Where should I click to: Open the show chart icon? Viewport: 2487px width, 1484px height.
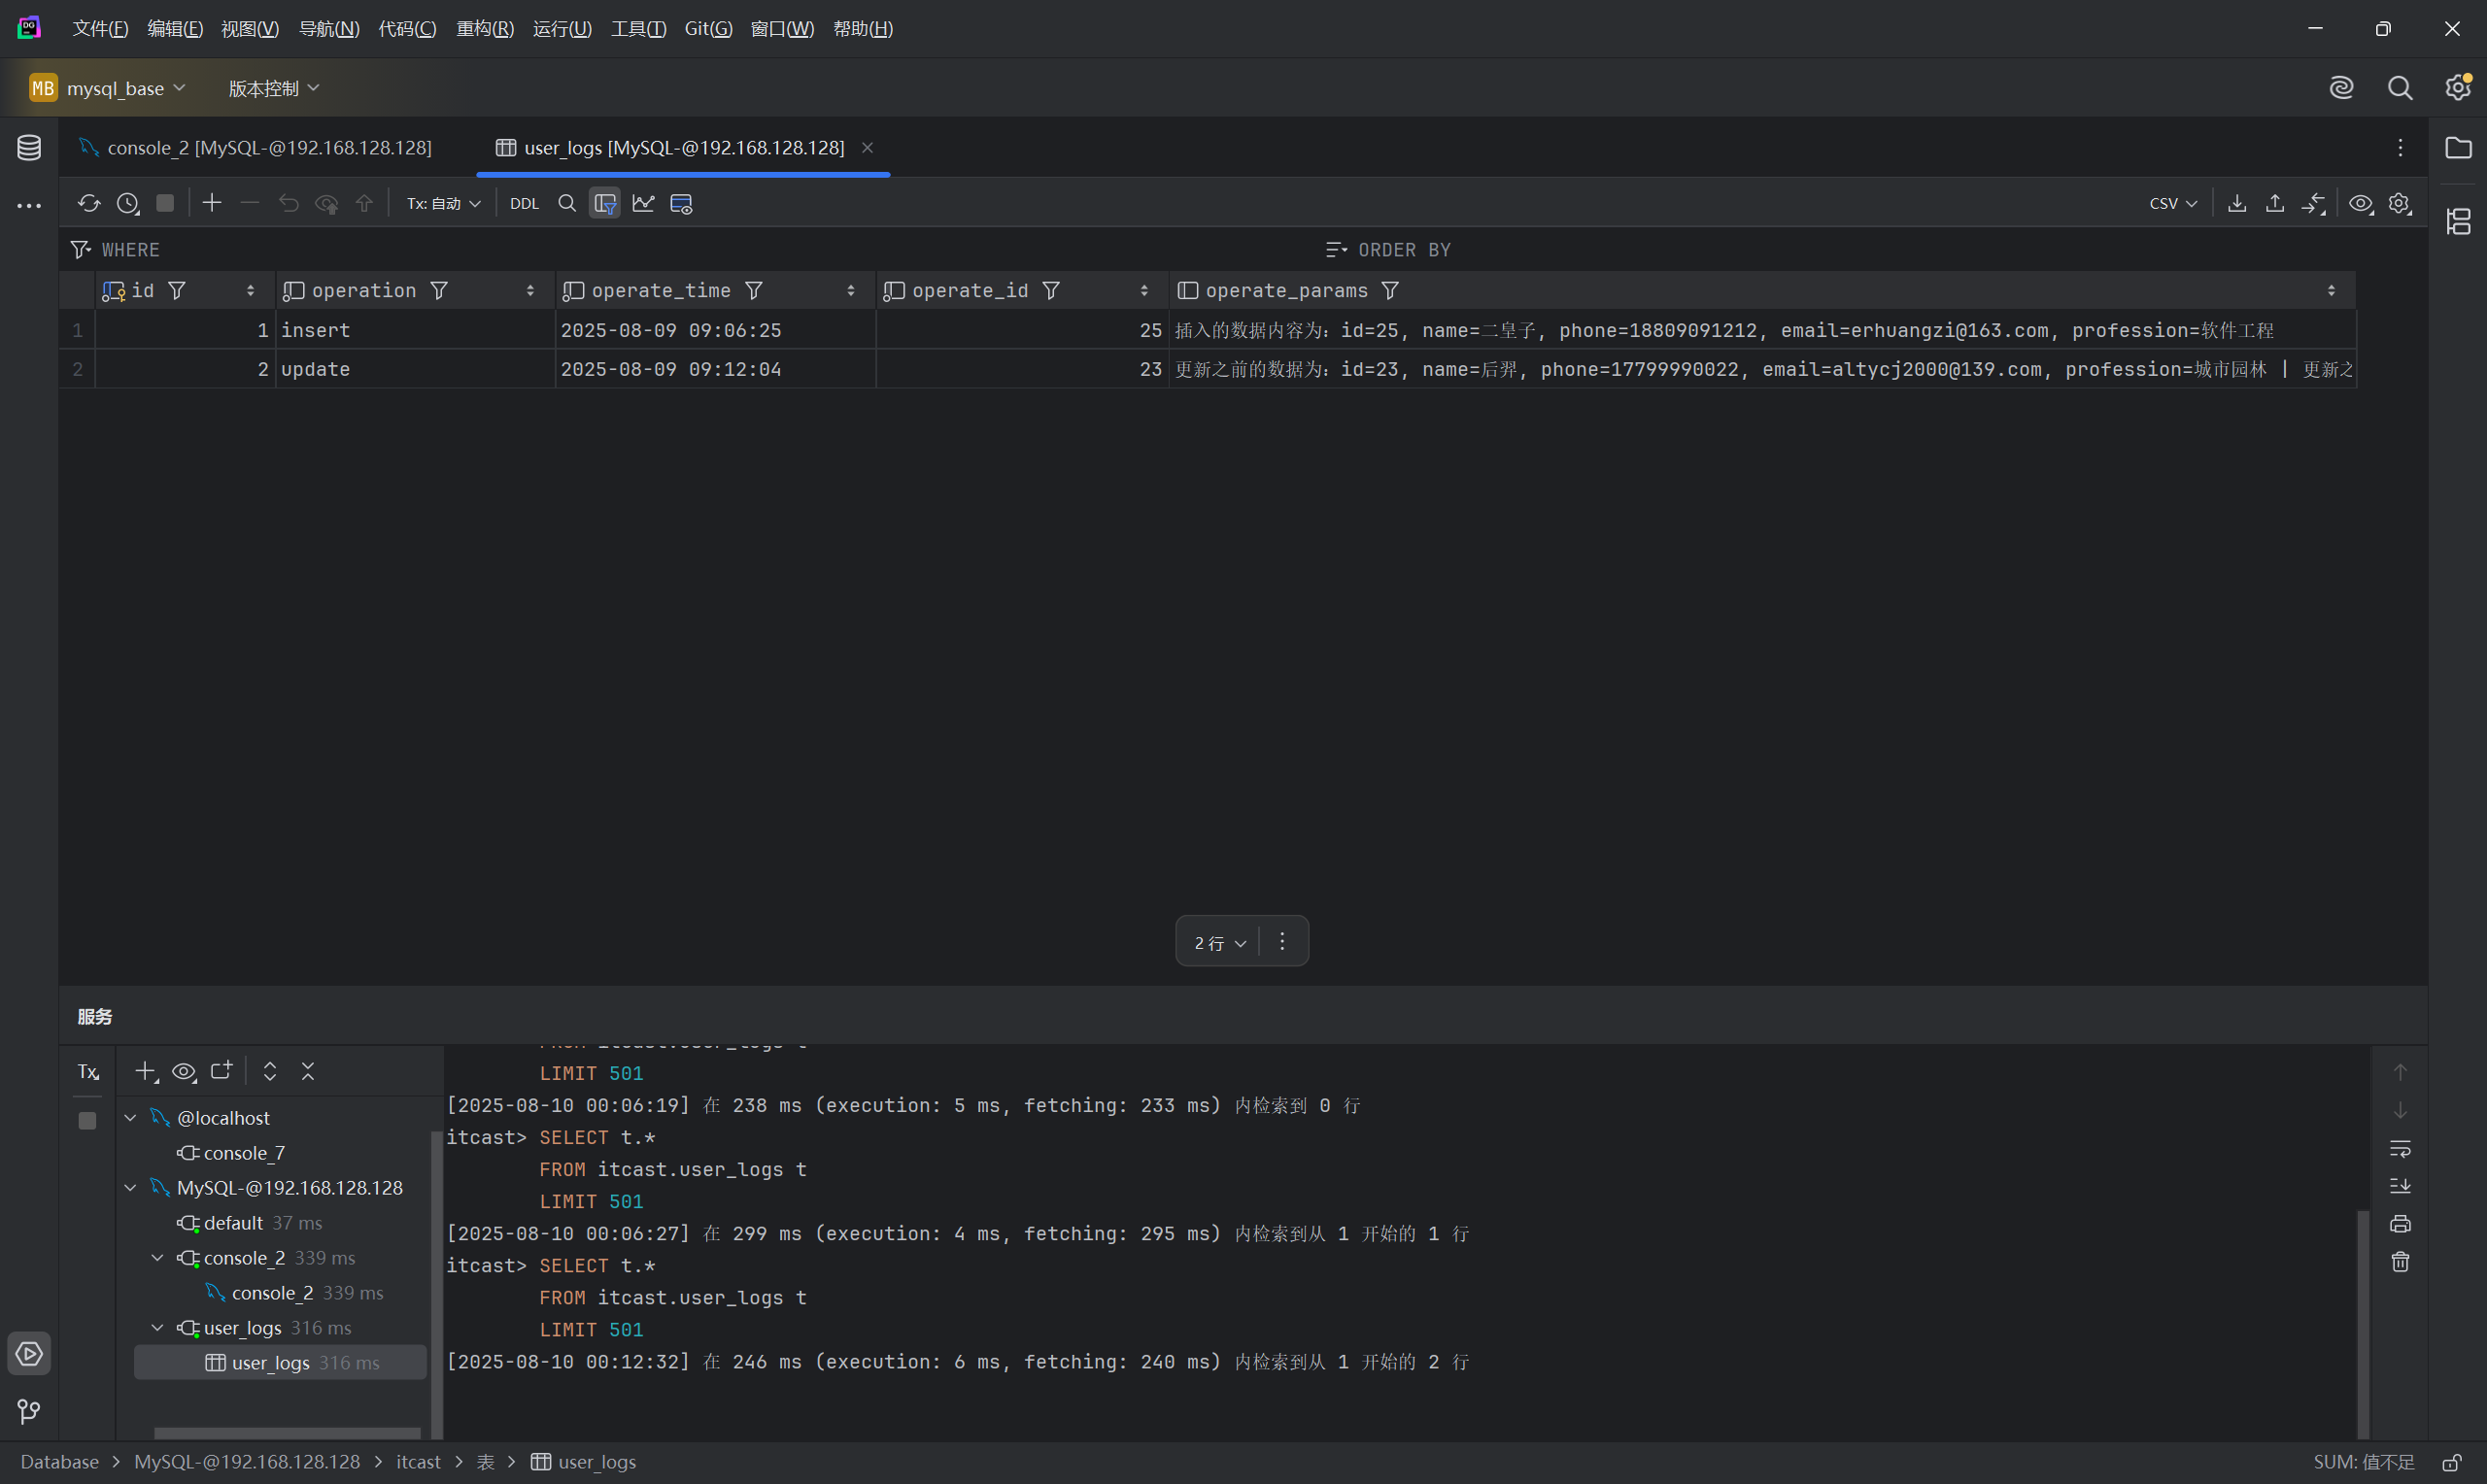click(x=643, y=204)
